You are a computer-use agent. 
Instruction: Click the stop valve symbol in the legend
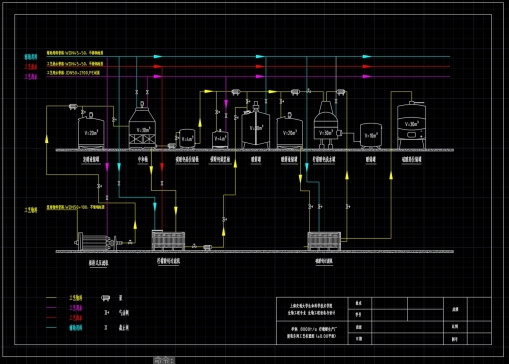(x=106, y=328)
